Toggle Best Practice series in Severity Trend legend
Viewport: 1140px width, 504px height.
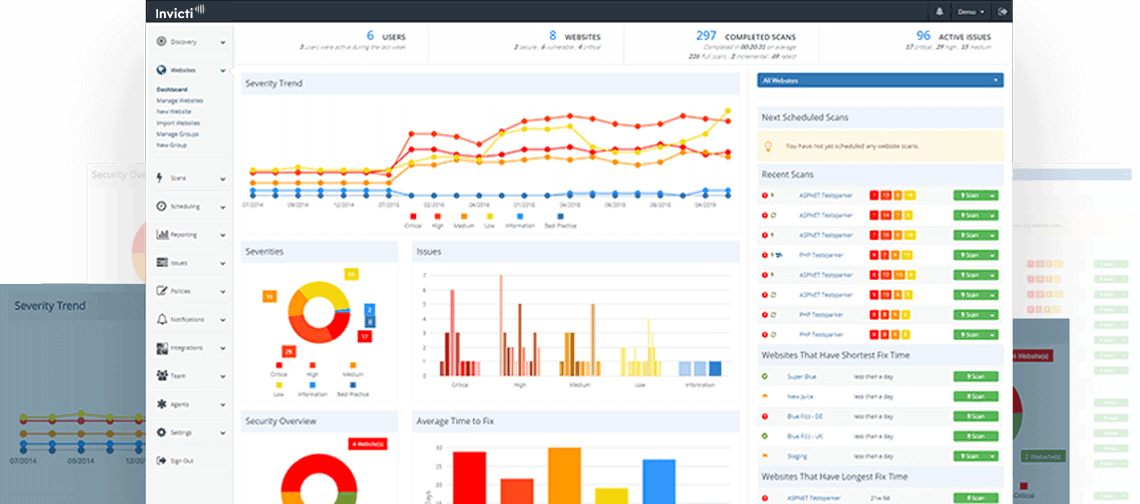[560, 220]
